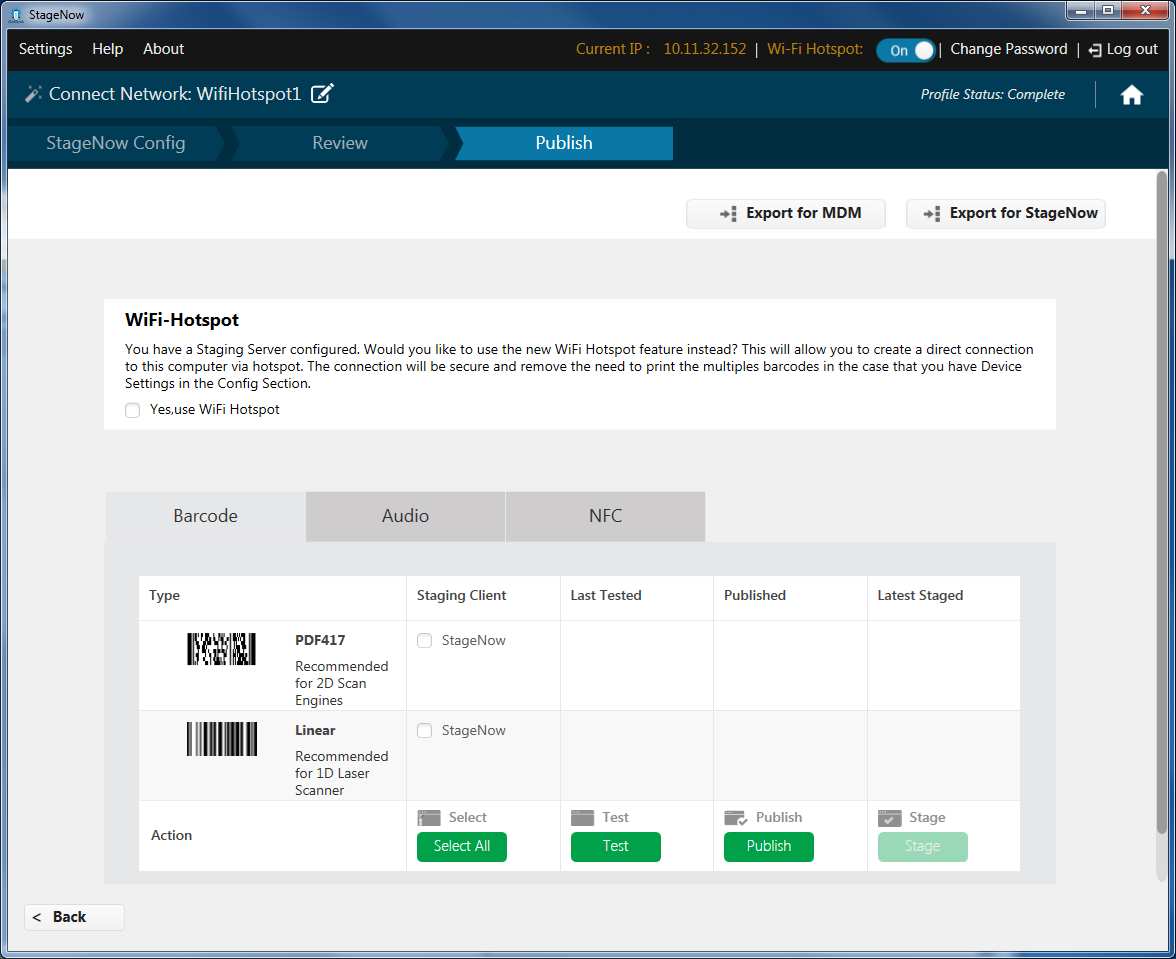This screenshot has height=959, width=1176.
Task: Enable the 'Yes, use WiFi Hotspot' checkbox
Action: pyautogui.click(x=133, y=410)
